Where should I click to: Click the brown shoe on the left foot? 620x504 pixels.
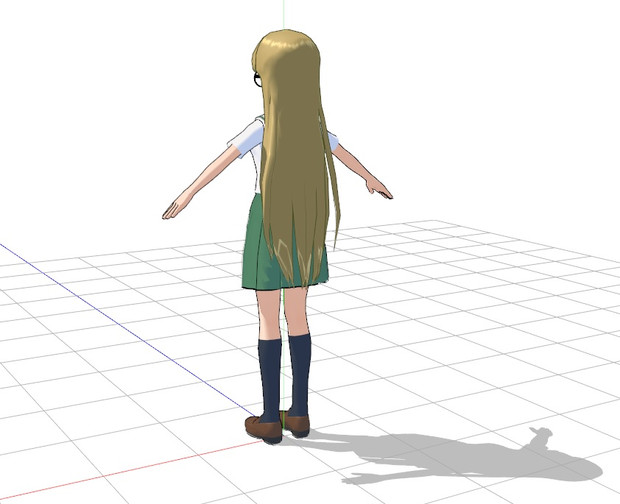click(264, 429)
